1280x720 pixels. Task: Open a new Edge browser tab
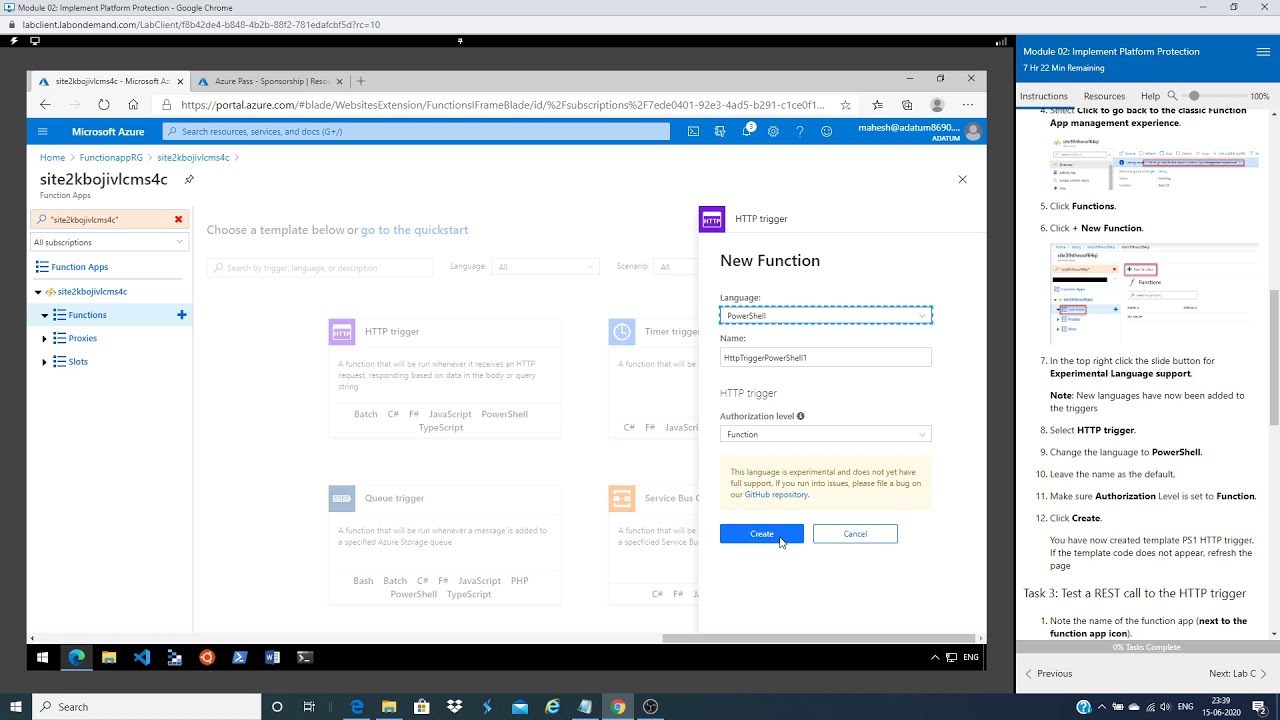[x=361, y=81]
